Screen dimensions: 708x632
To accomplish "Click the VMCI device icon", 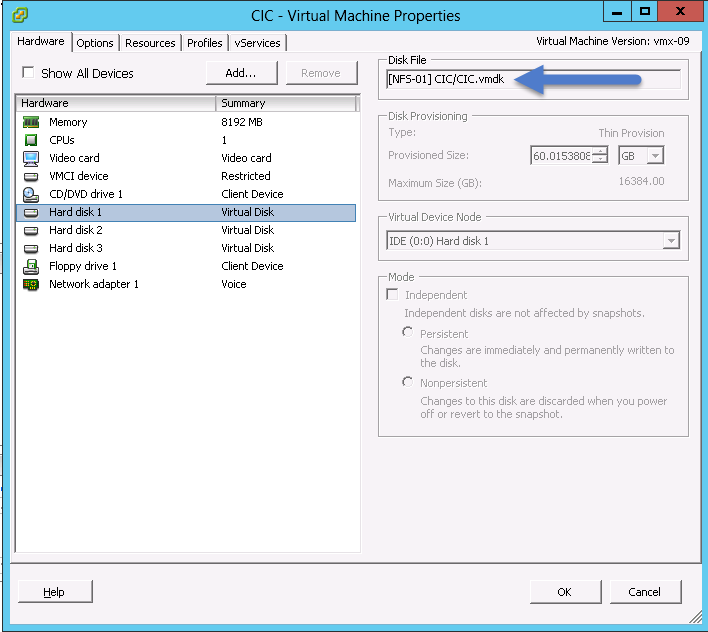I will point(31,176).
